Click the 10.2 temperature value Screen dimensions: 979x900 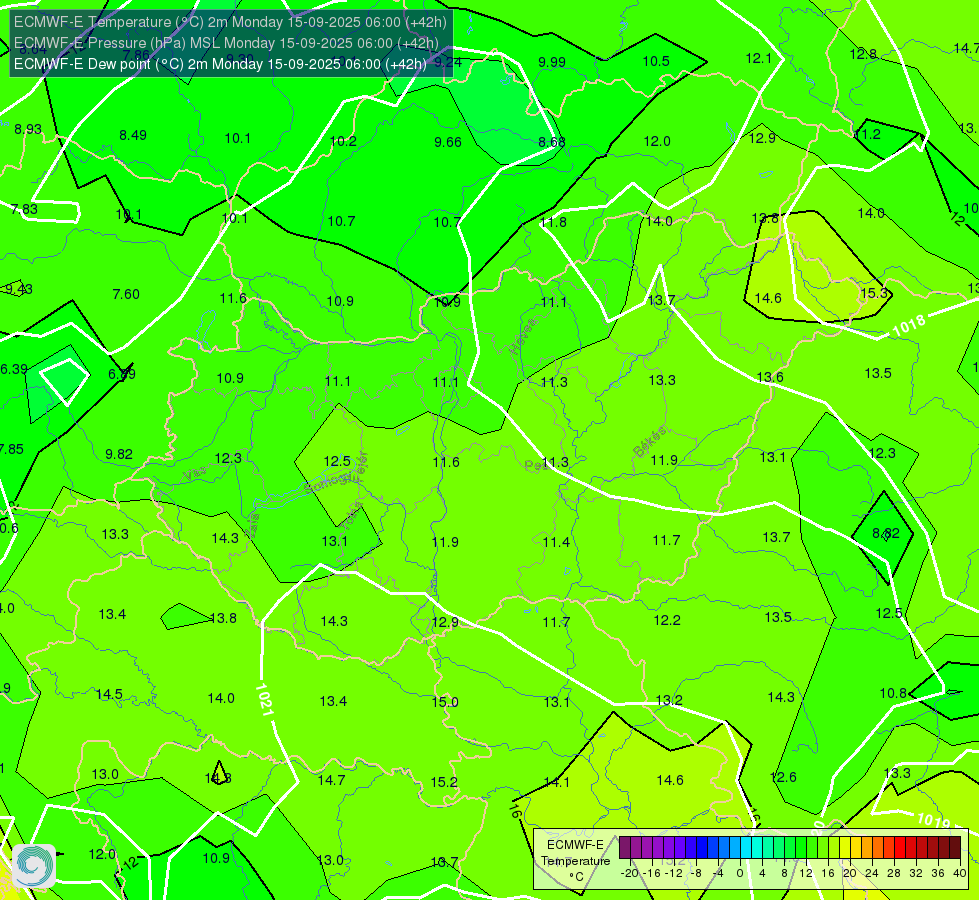pyautogui.click(x=343, y=141)
